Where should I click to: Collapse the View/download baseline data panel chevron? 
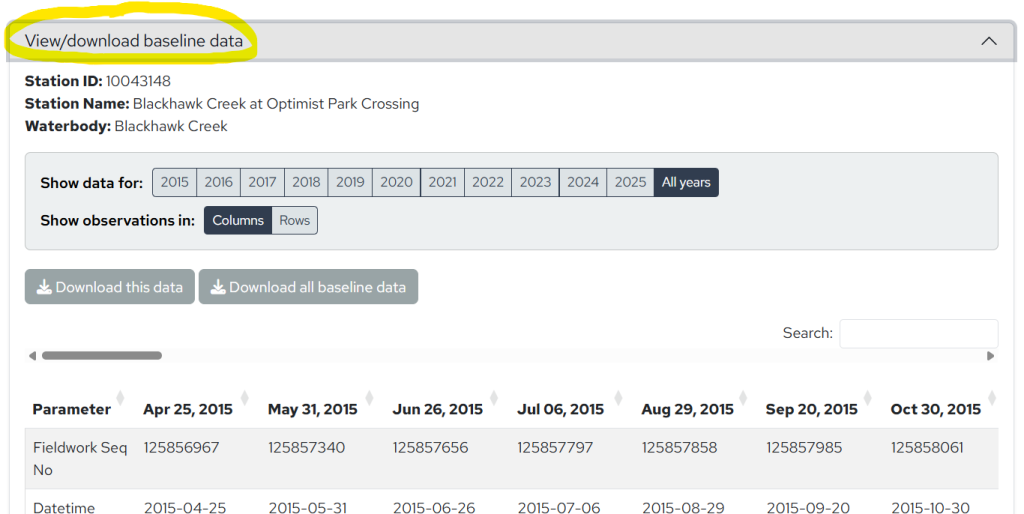pos(988,41)
